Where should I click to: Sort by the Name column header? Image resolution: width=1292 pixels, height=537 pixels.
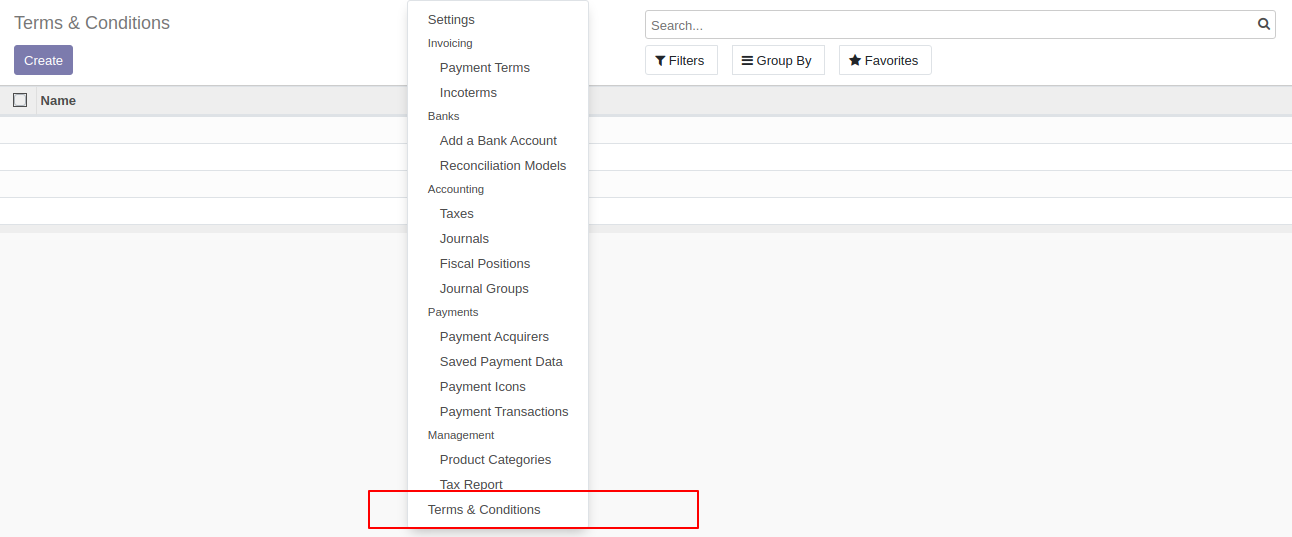[59, 101]
